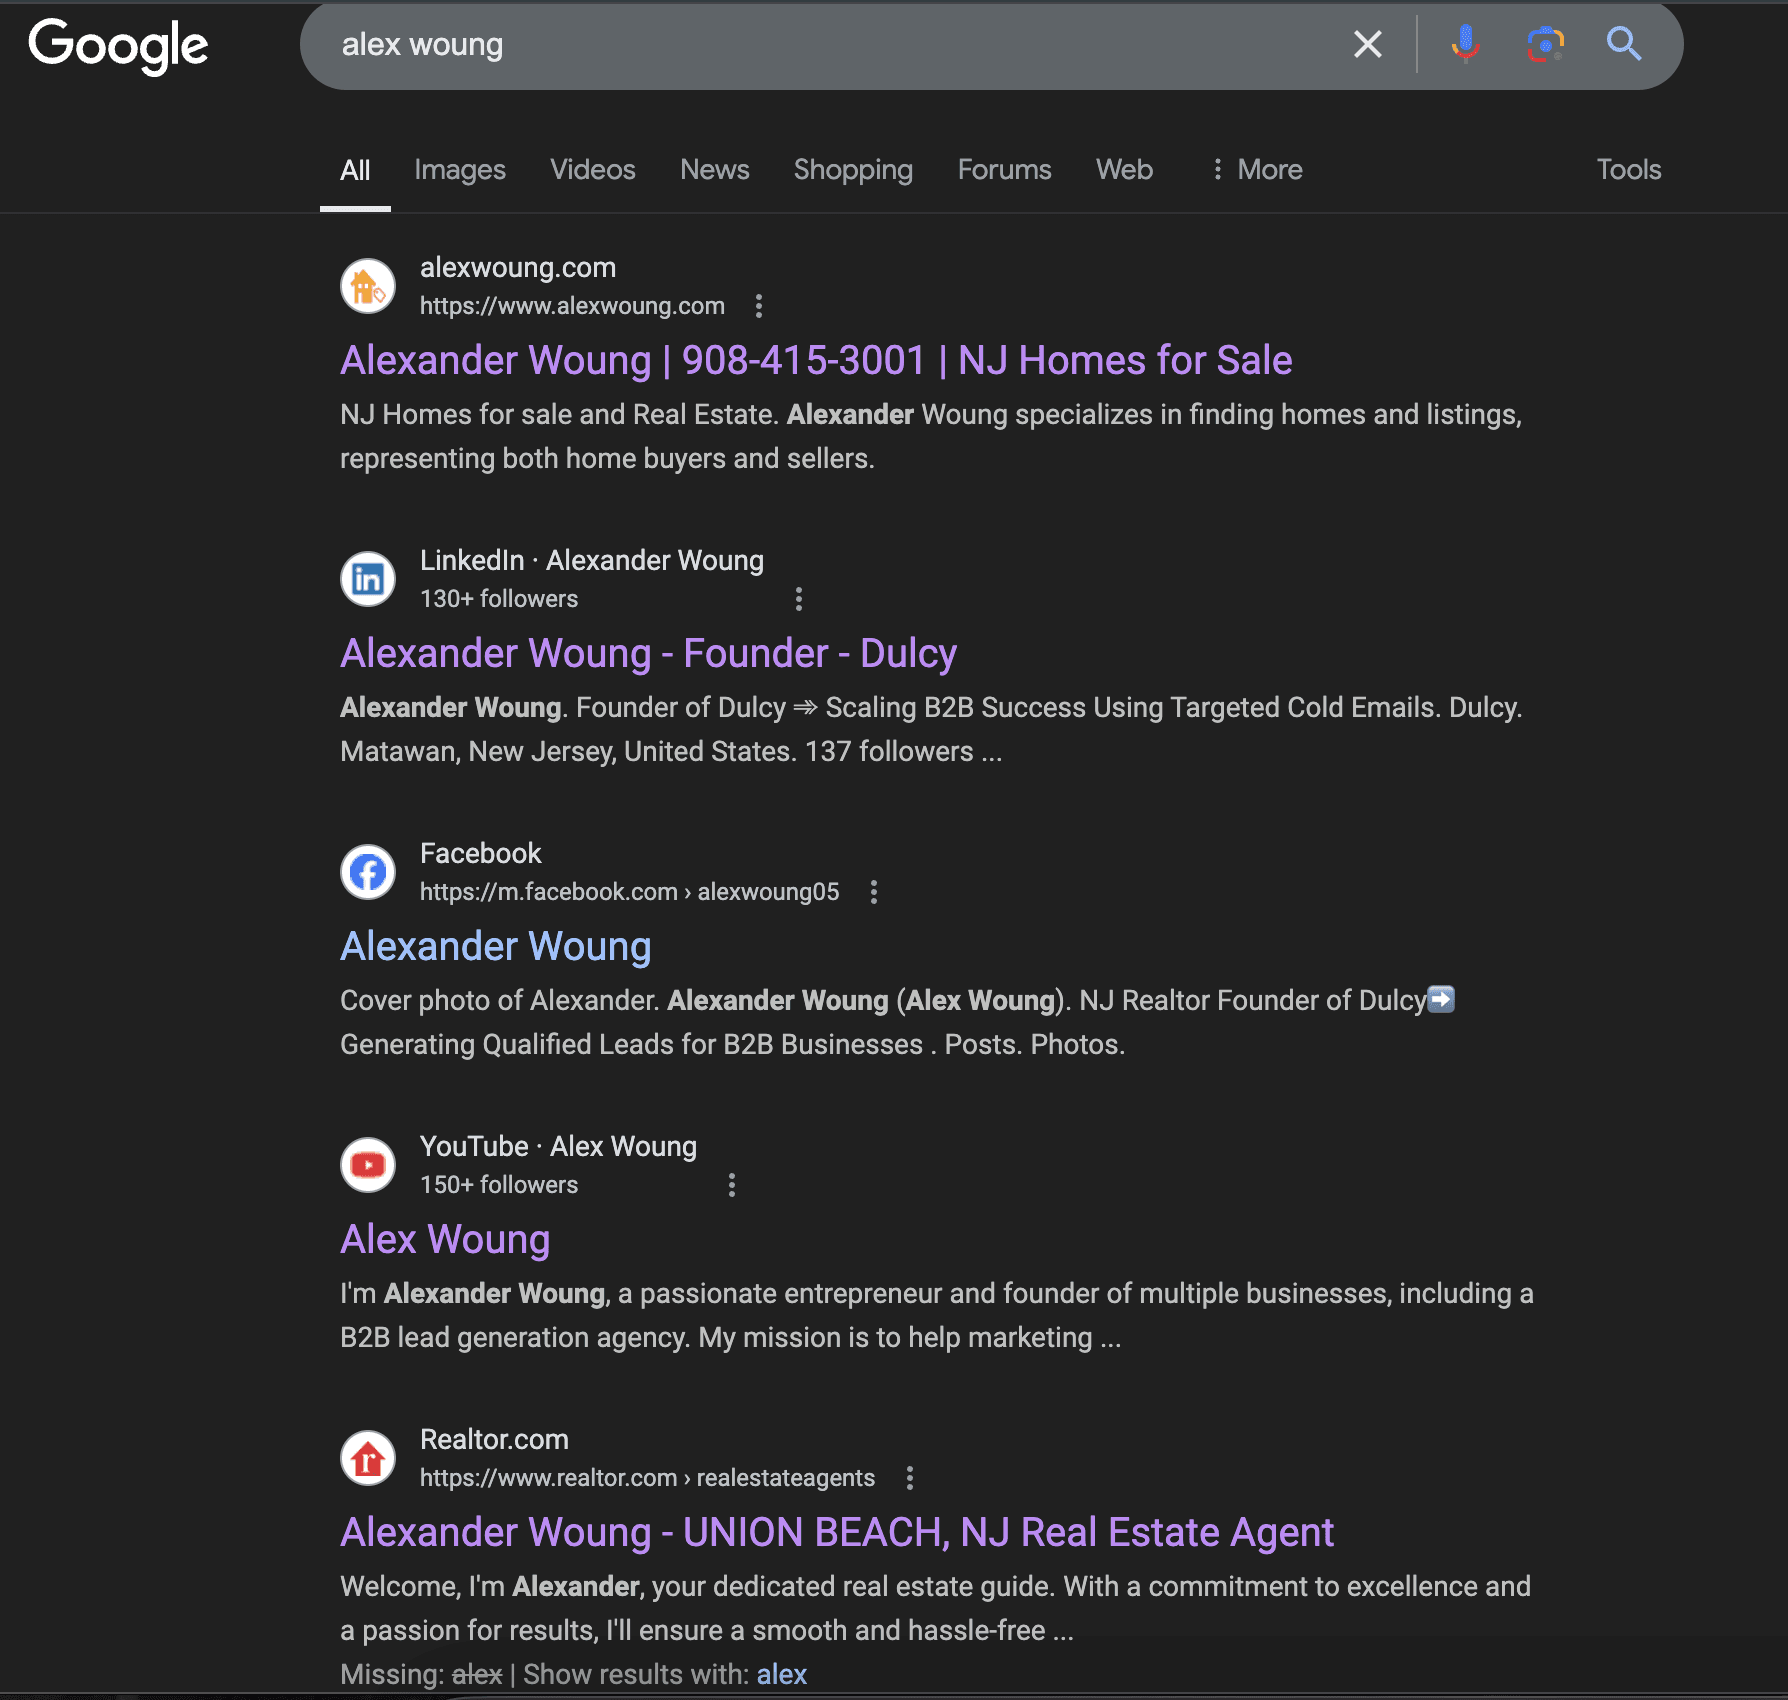1788x1700 pixels.
Task: Click the '130+ followers' text
Action: pyautogui.click(x=499, y=599)
